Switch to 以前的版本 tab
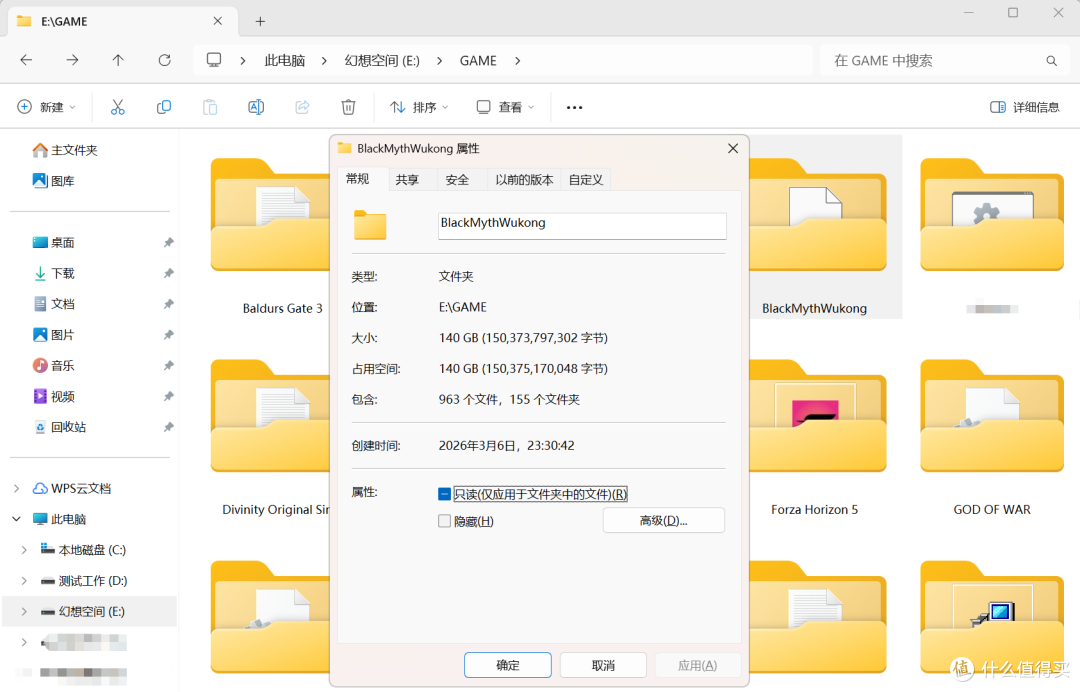 click(524, 180)
